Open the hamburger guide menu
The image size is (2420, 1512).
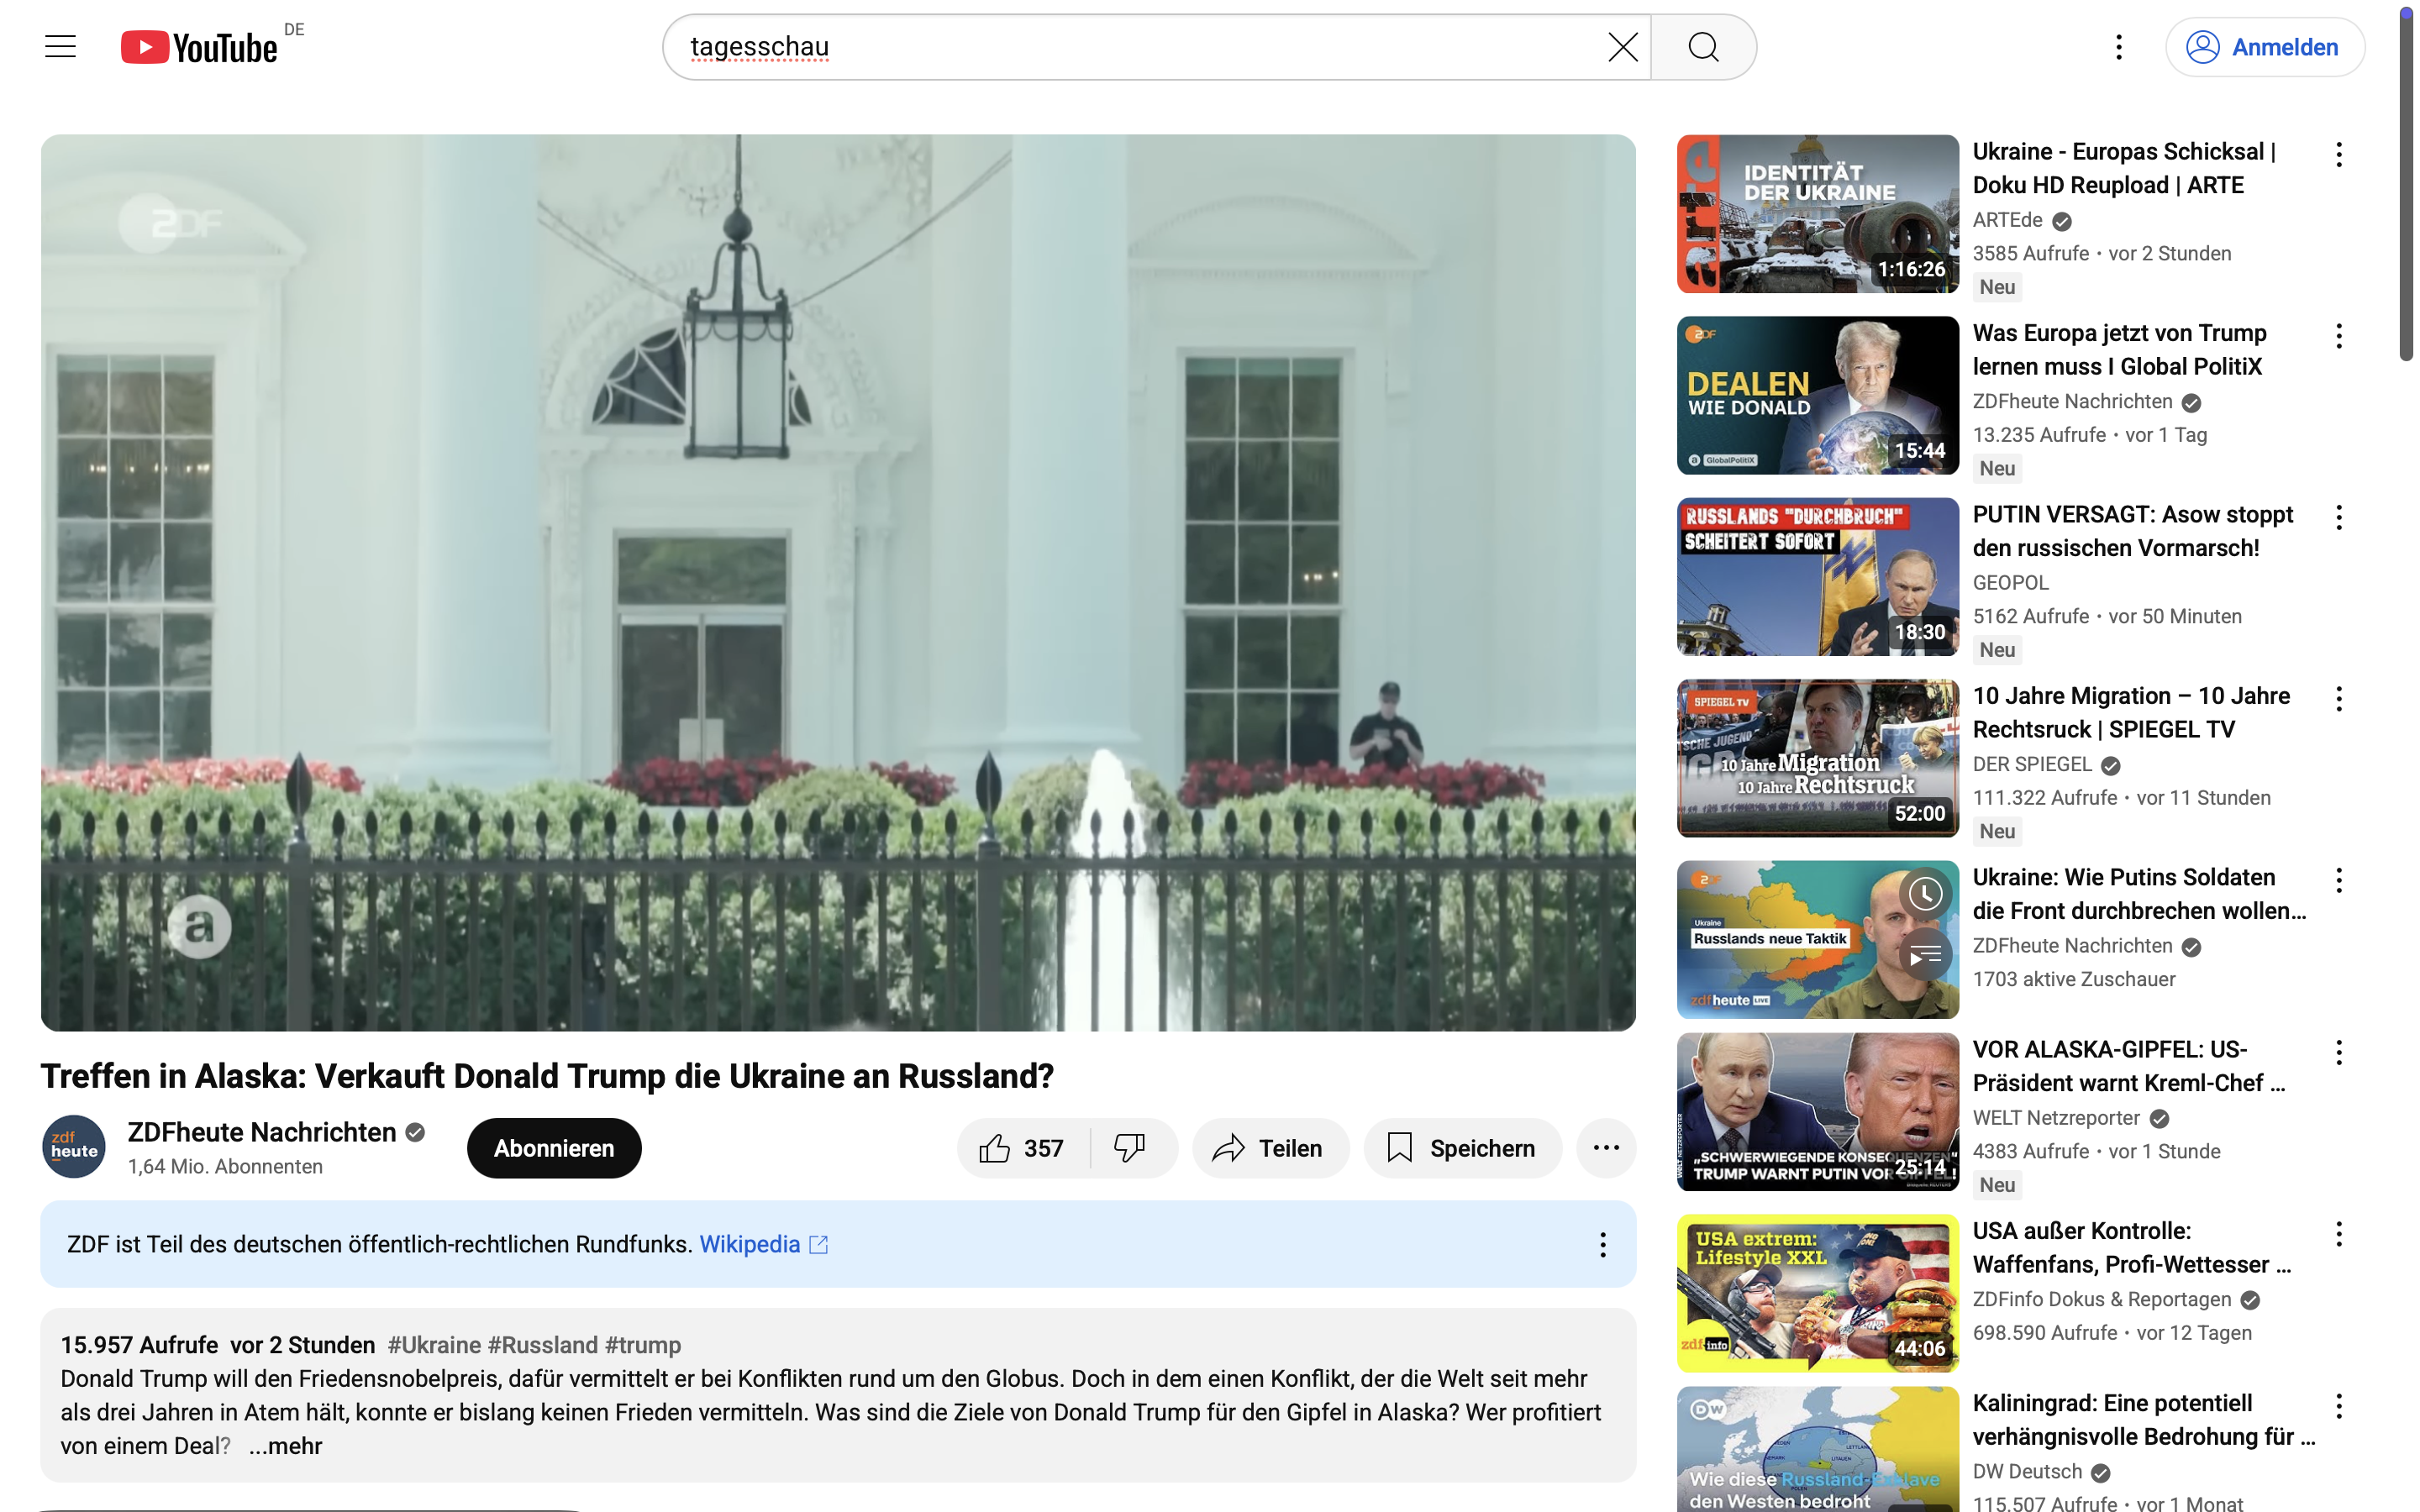click(60, 47)
